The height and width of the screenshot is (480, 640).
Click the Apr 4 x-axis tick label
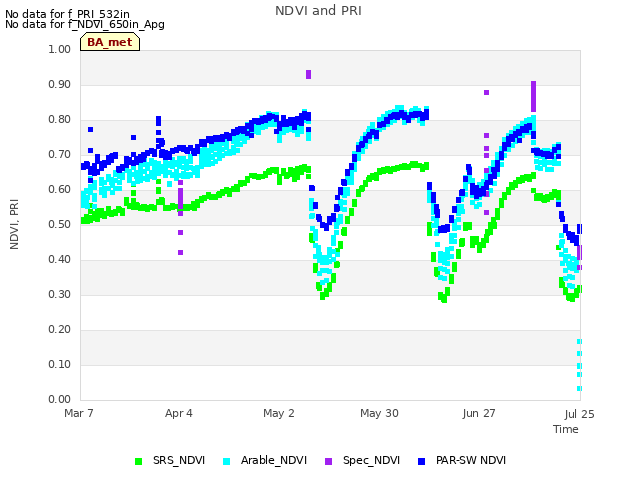click(179, 413)
